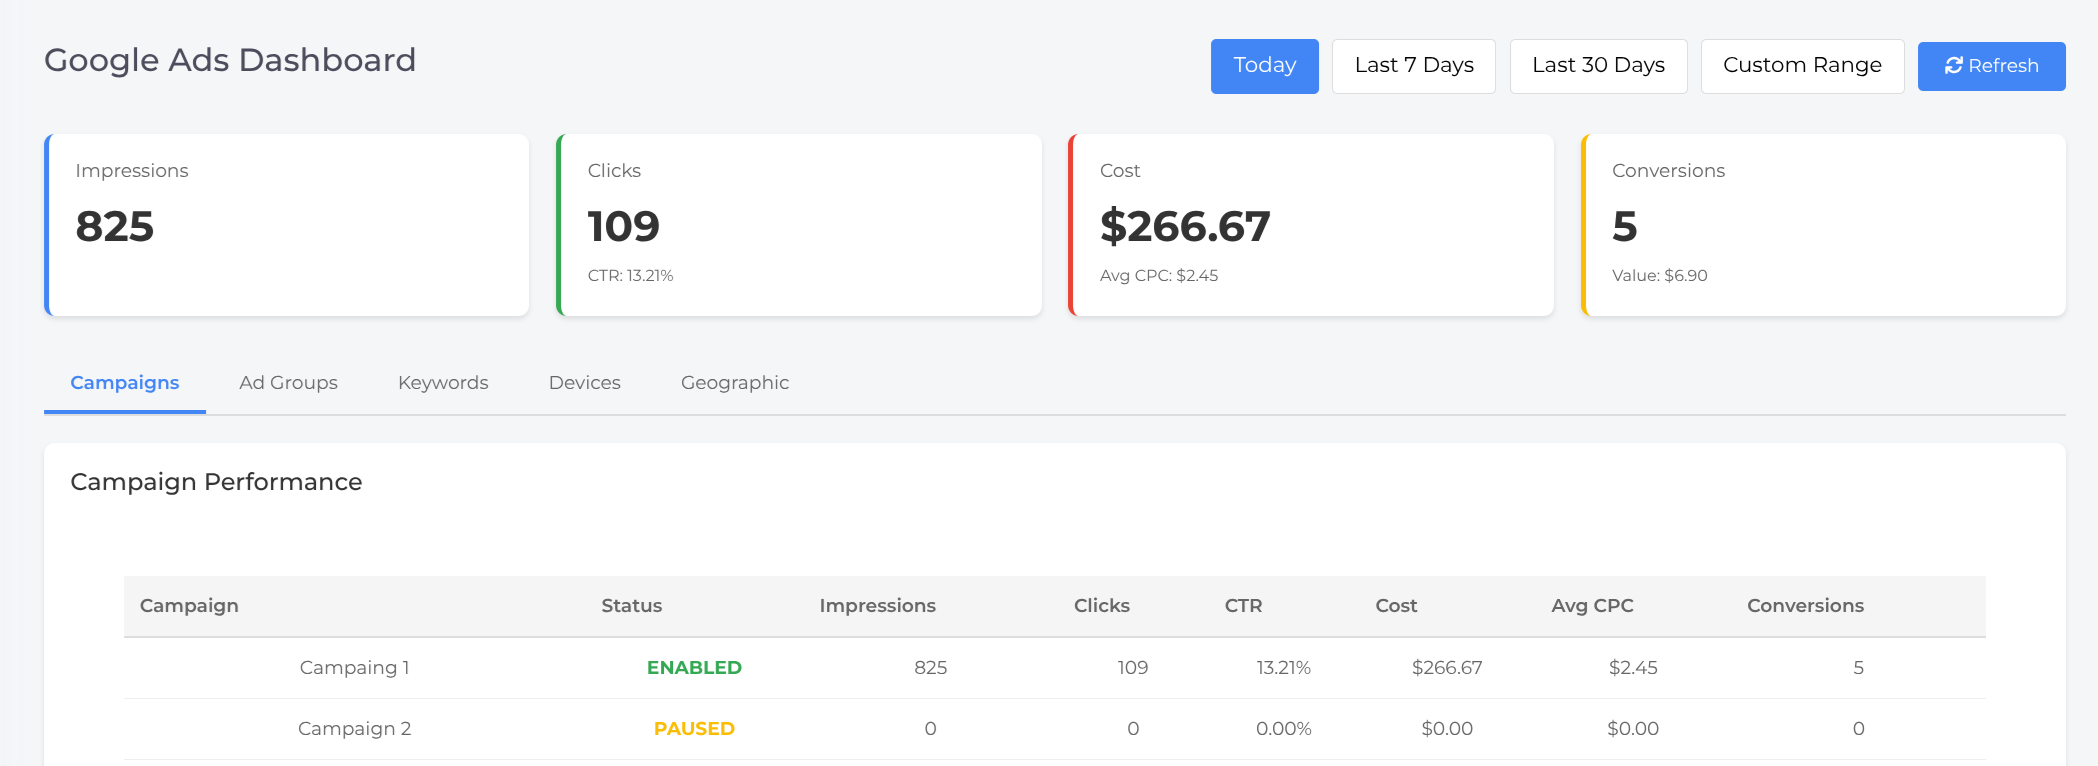Select the Campaign 2 row name
Viewport: 2098px width, 766px height.
coord(355,729)
